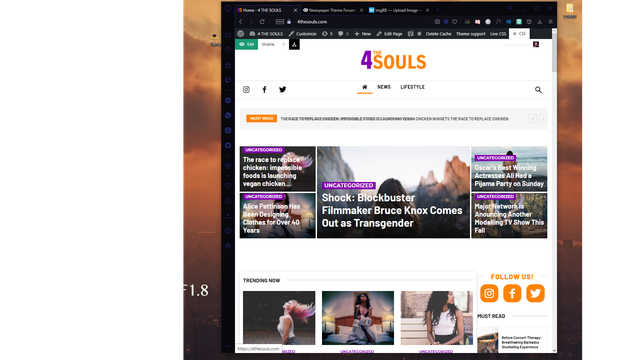Close the Newspaper Theme Forum tab
Image resolution: width=640 pixels, height=360 pixels.
[361, 10]
